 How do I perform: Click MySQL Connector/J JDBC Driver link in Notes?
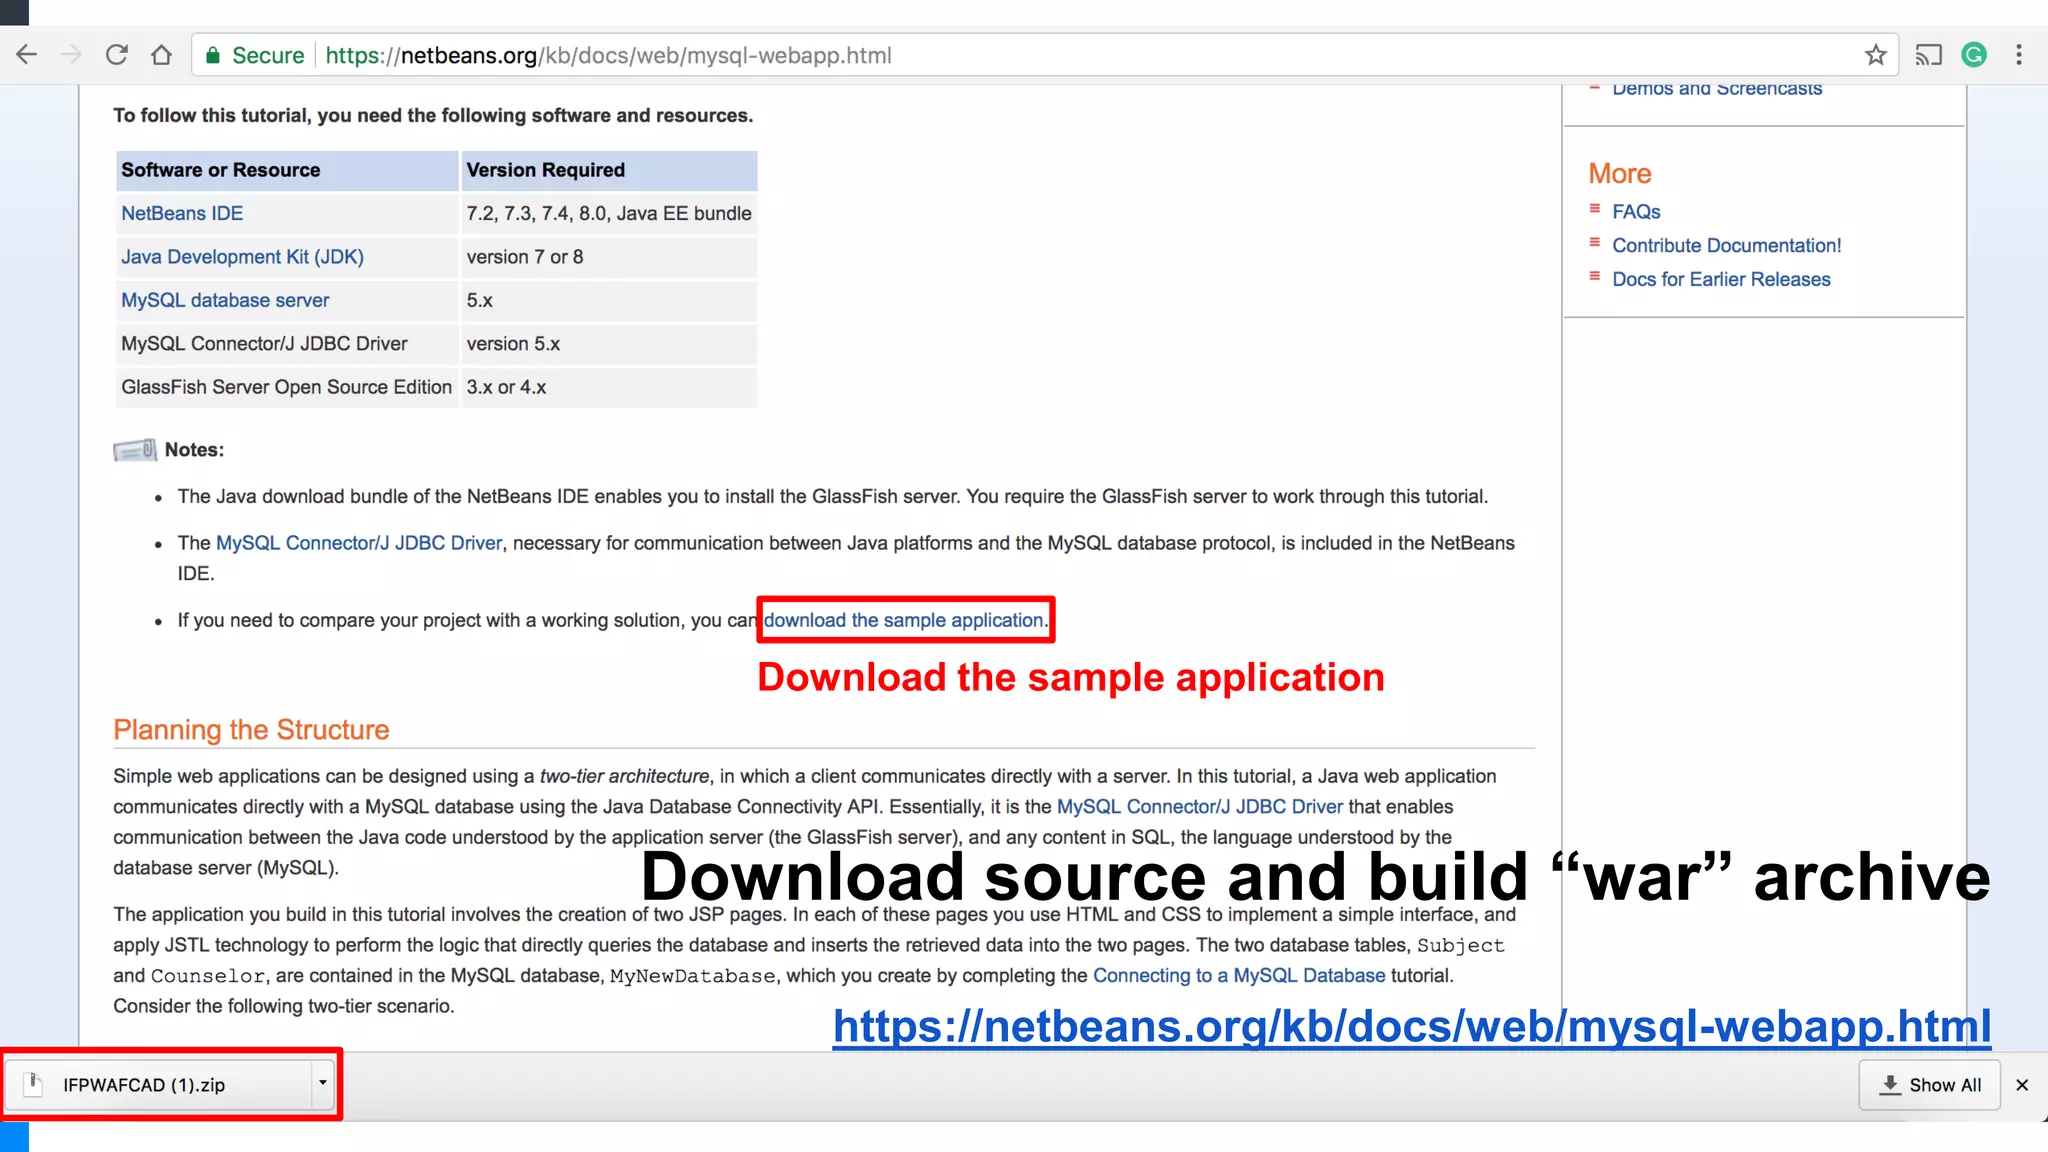click(x=359, y=543)
